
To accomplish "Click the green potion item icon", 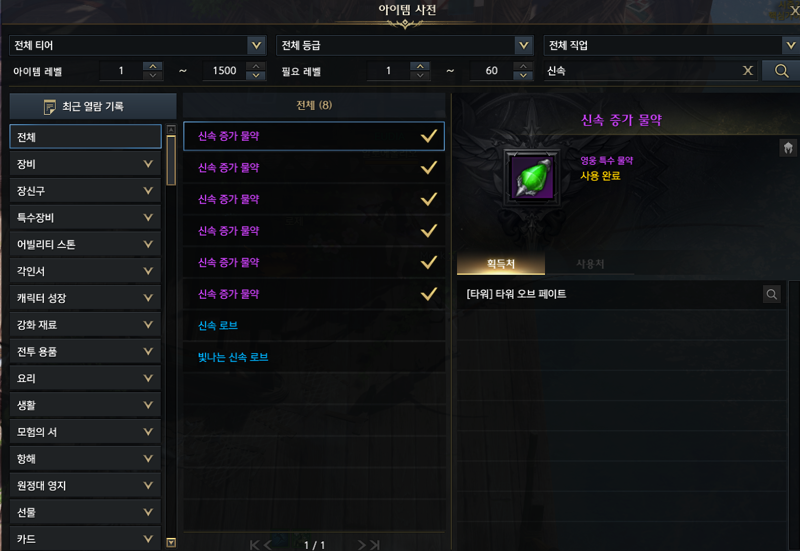I will pyautogui.click(x=532, y=178).
